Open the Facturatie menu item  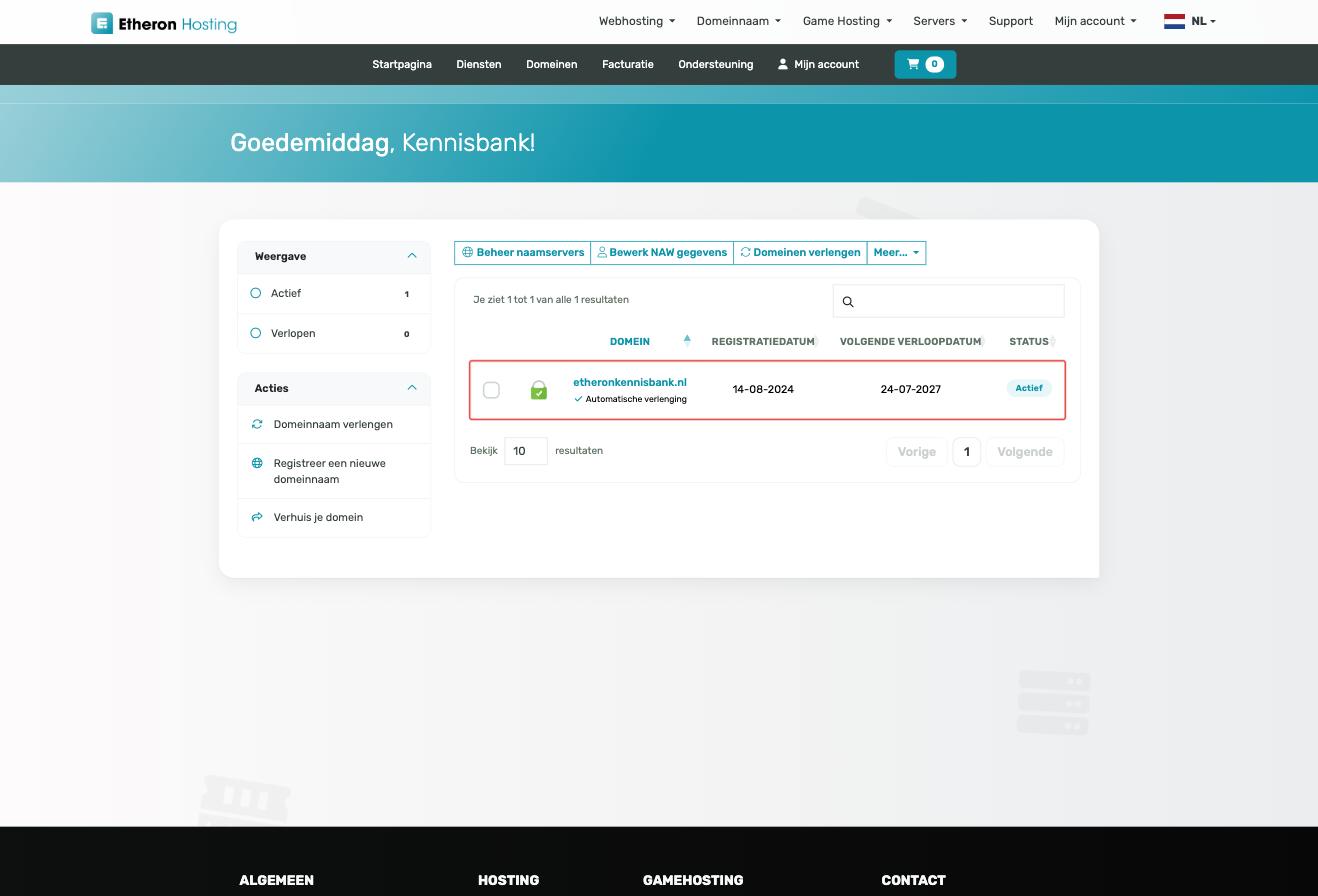click(x=628, y=64)
